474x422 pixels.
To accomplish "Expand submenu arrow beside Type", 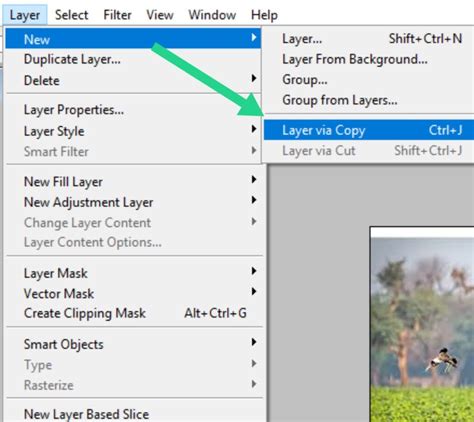I will [x=254, y=363].
